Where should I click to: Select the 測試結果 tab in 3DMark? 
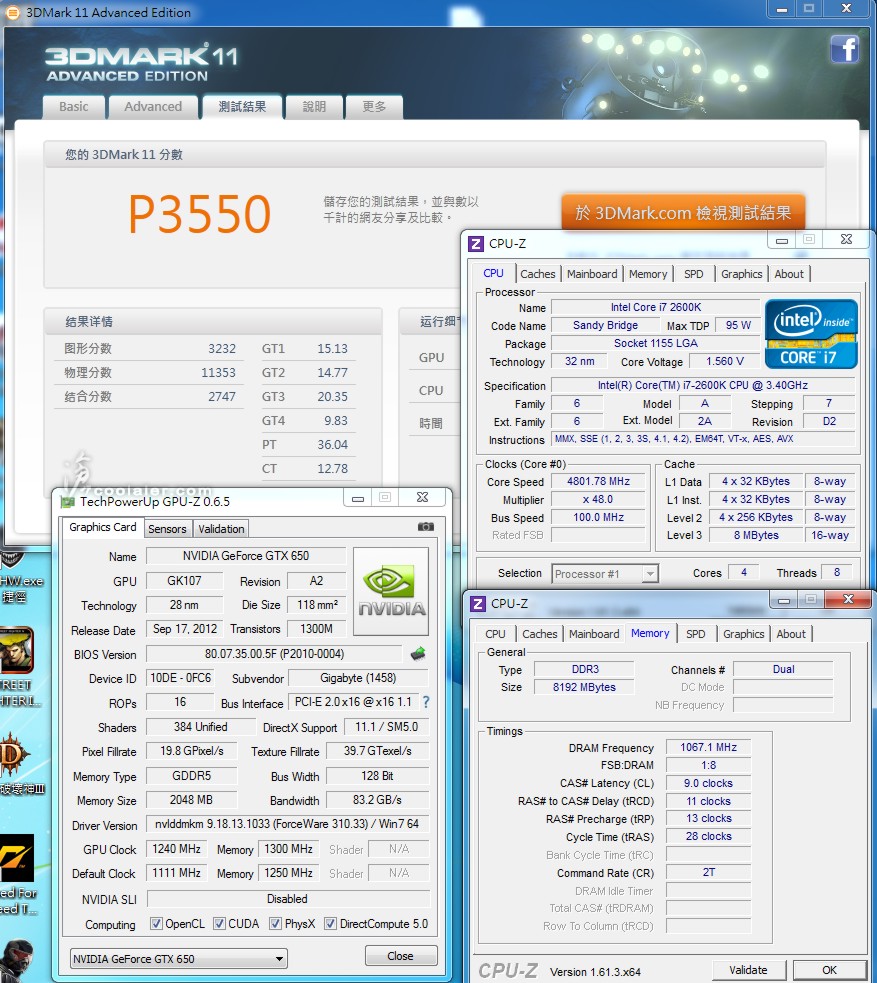[242, 107]
